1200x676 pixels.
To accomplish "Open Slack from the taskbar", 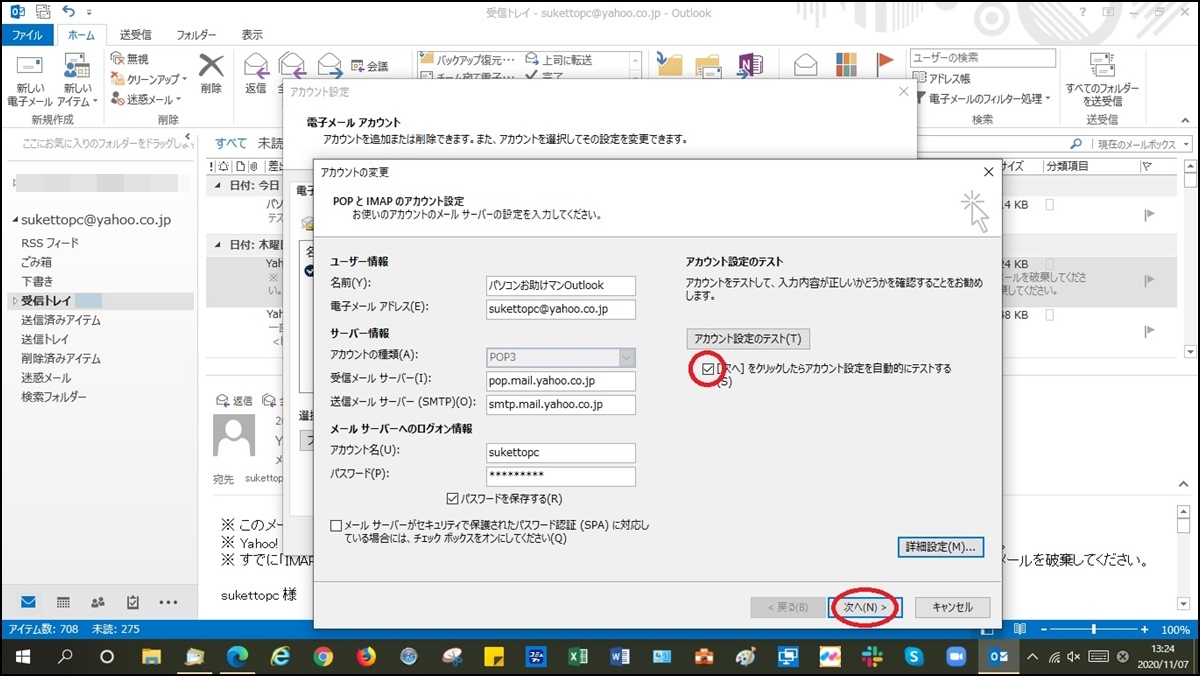I will (871, 657).
